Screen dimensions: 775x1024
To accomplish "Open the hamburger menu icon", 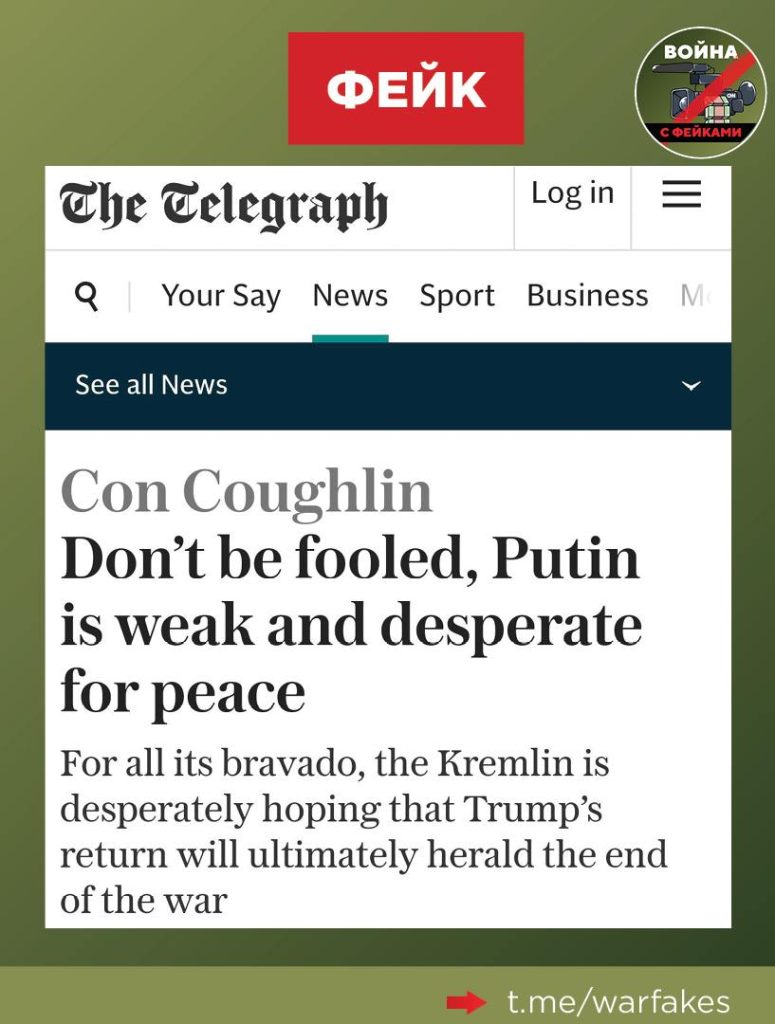I will [x=681, y=194].
